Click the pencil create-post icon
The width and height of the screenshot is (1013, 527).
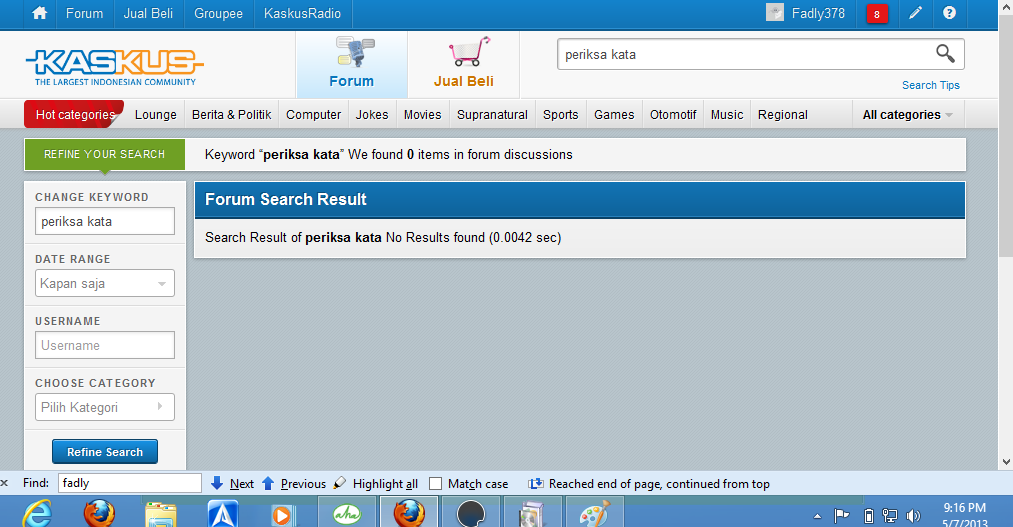[915, 13]
